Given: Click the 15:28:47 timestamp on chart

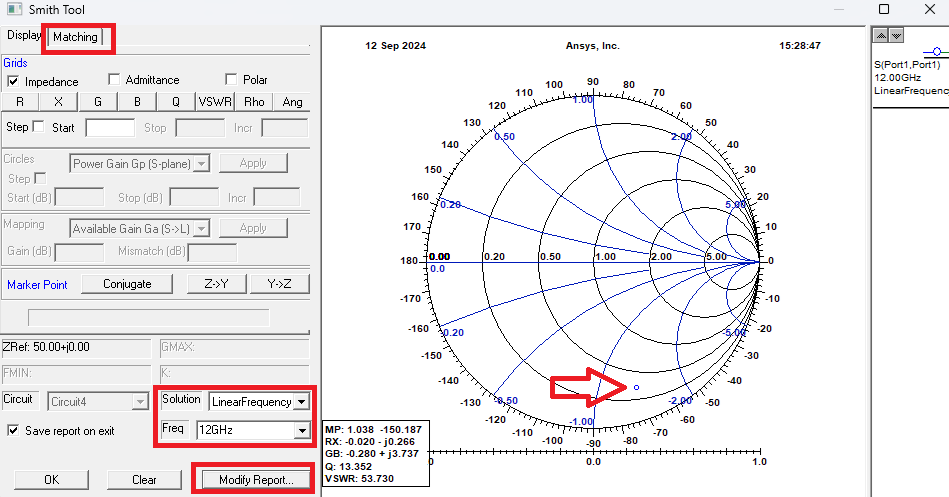Looking at the screenshot, I should (800, 45).
